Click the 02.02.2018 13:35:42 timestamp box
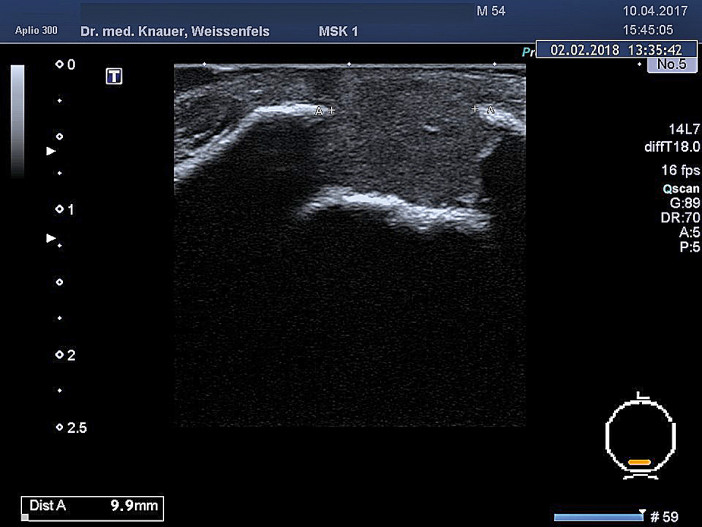The height and width of the screenshot is (527, 702). point(616,49)
